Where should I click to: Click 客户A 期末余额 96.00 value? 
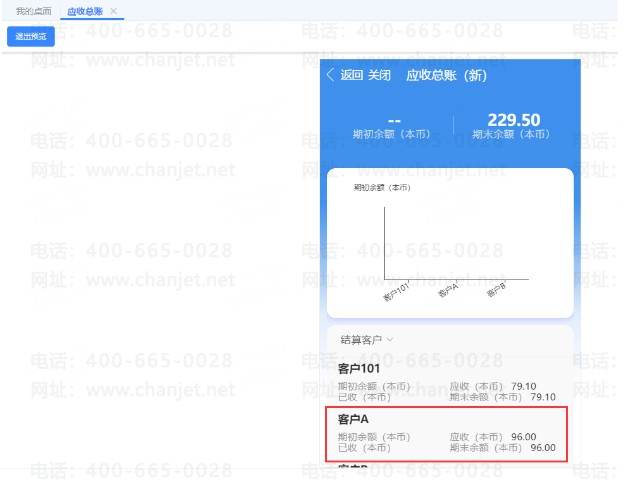point(543,448)
